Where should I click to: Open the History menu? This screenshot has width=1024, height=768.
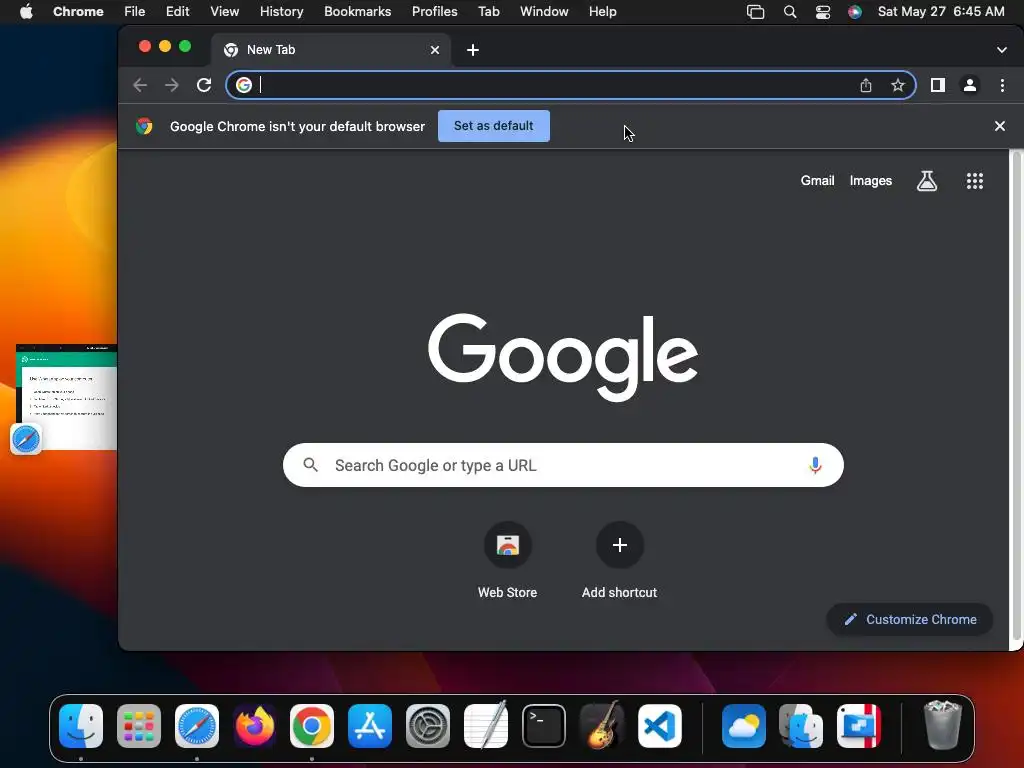click(281, 12)
